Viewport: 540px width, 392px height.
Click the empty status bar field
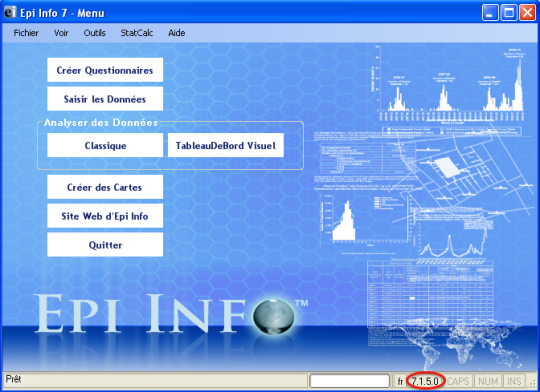(x=350, y=381)
